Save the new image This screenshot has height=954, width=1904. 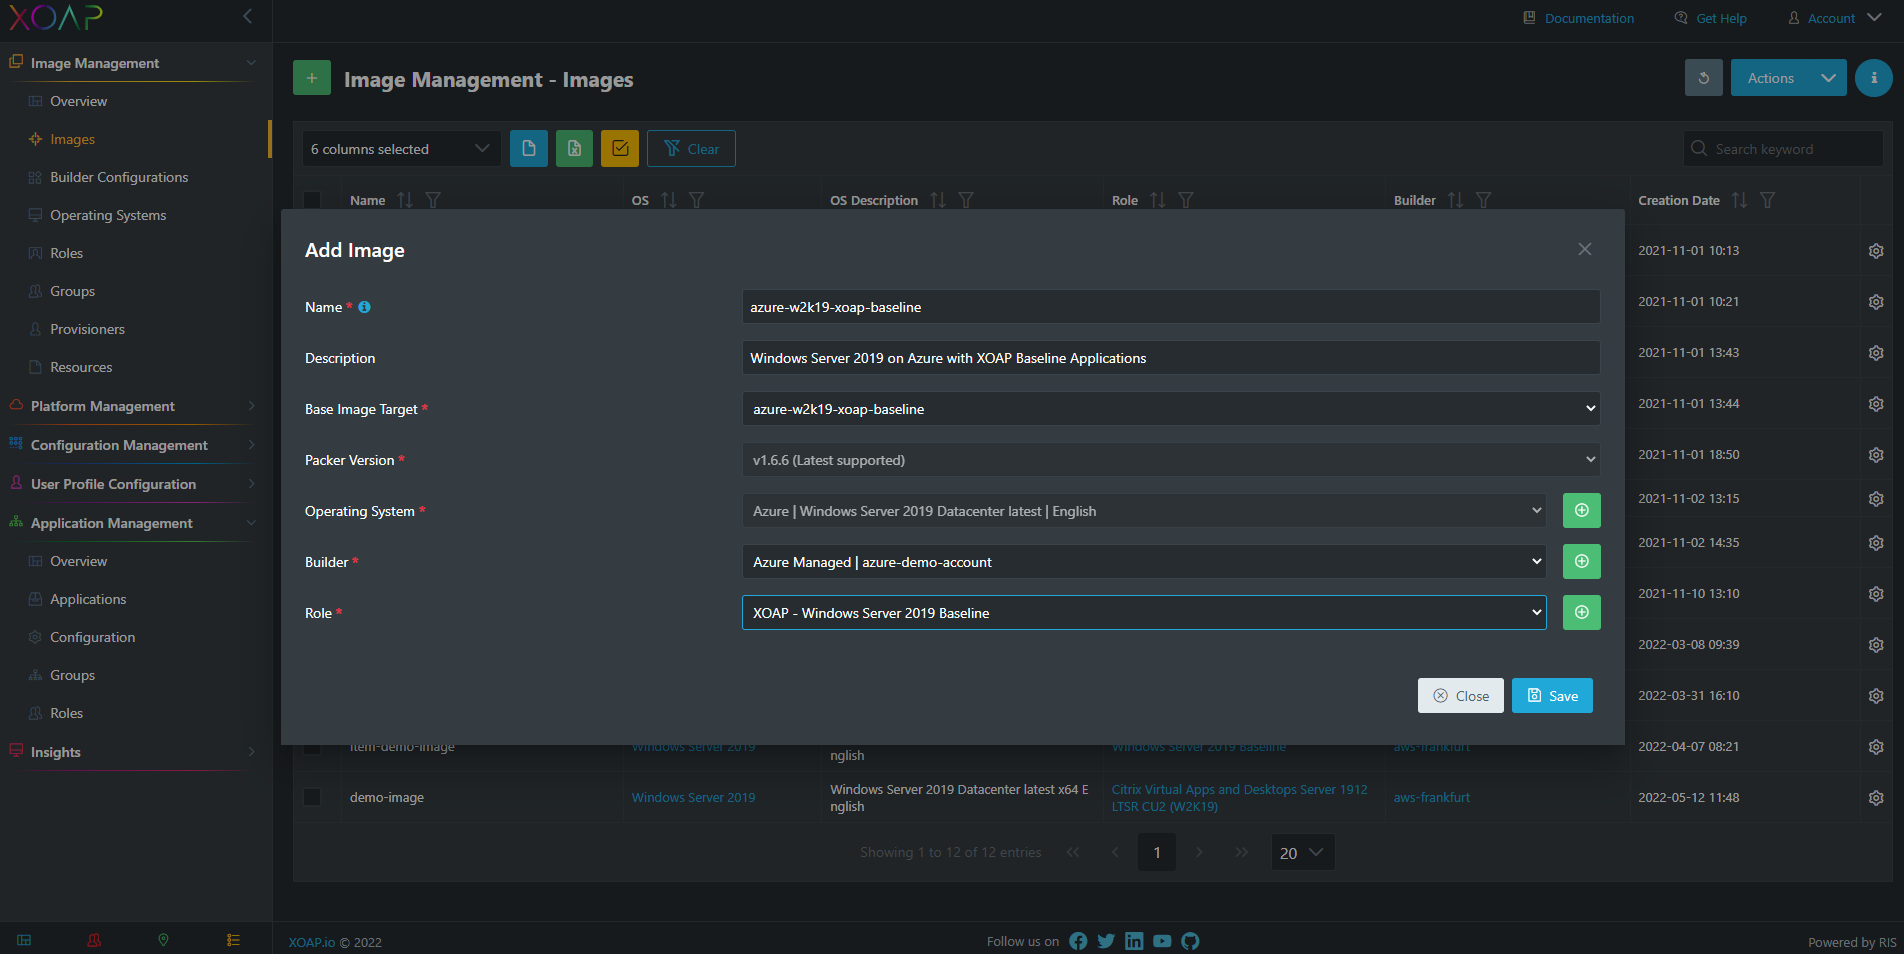point(1552,696)
